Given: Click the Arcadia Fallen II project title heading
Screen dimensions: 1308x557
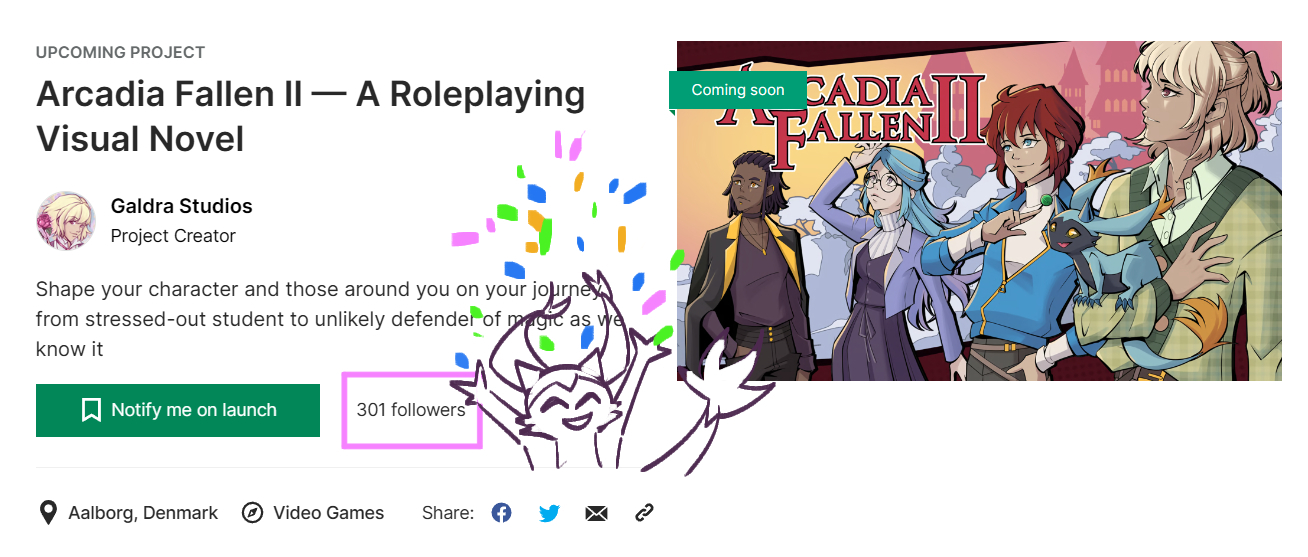Looking at the screenshot, I should [x=311, y=116].
